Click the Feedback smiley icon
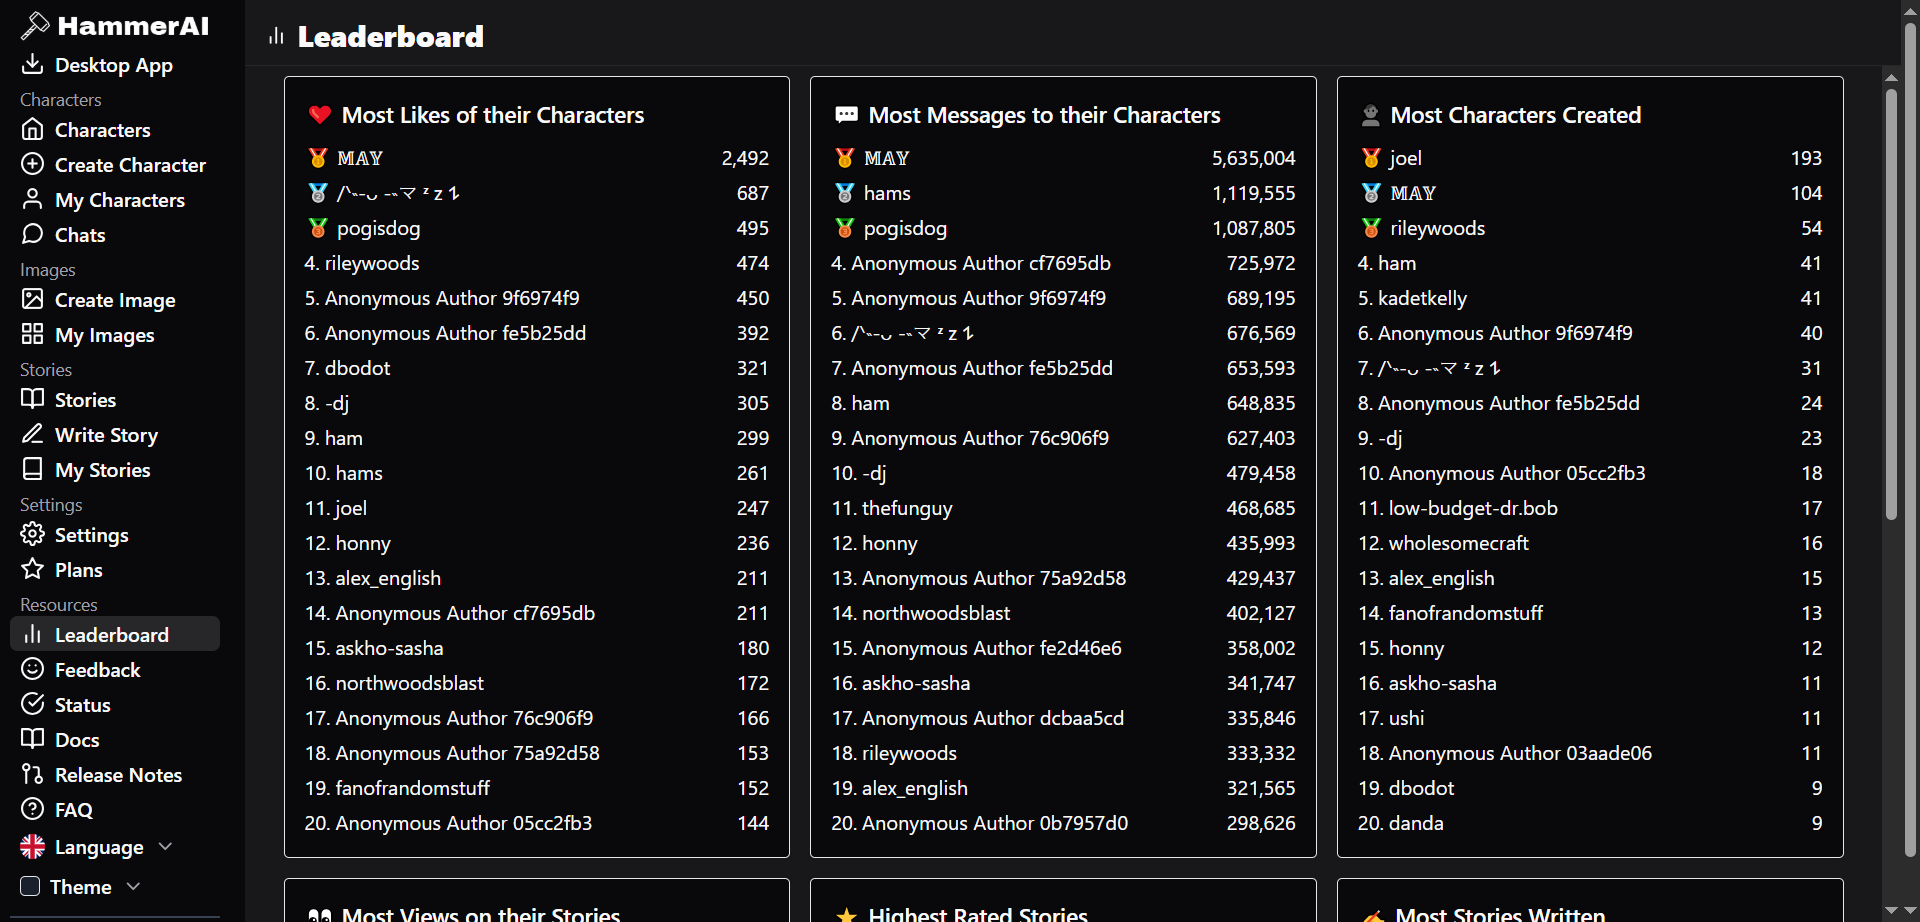 point(33,669)
